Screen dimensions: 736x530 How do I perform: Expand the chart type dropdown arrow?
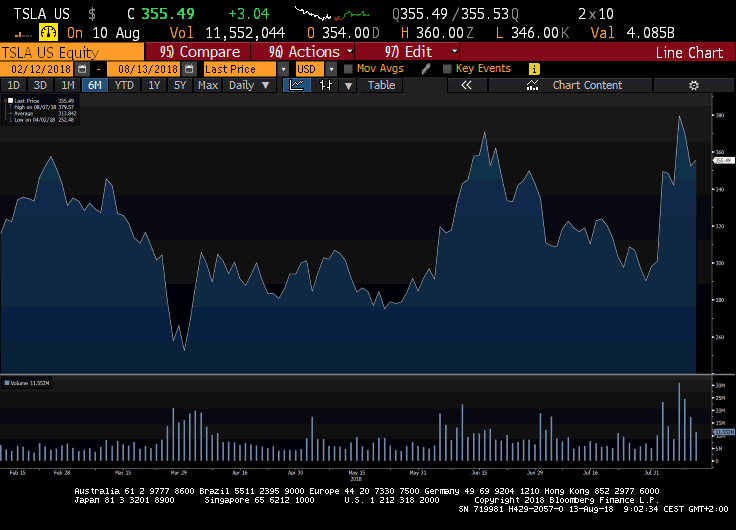coord(348,85)
